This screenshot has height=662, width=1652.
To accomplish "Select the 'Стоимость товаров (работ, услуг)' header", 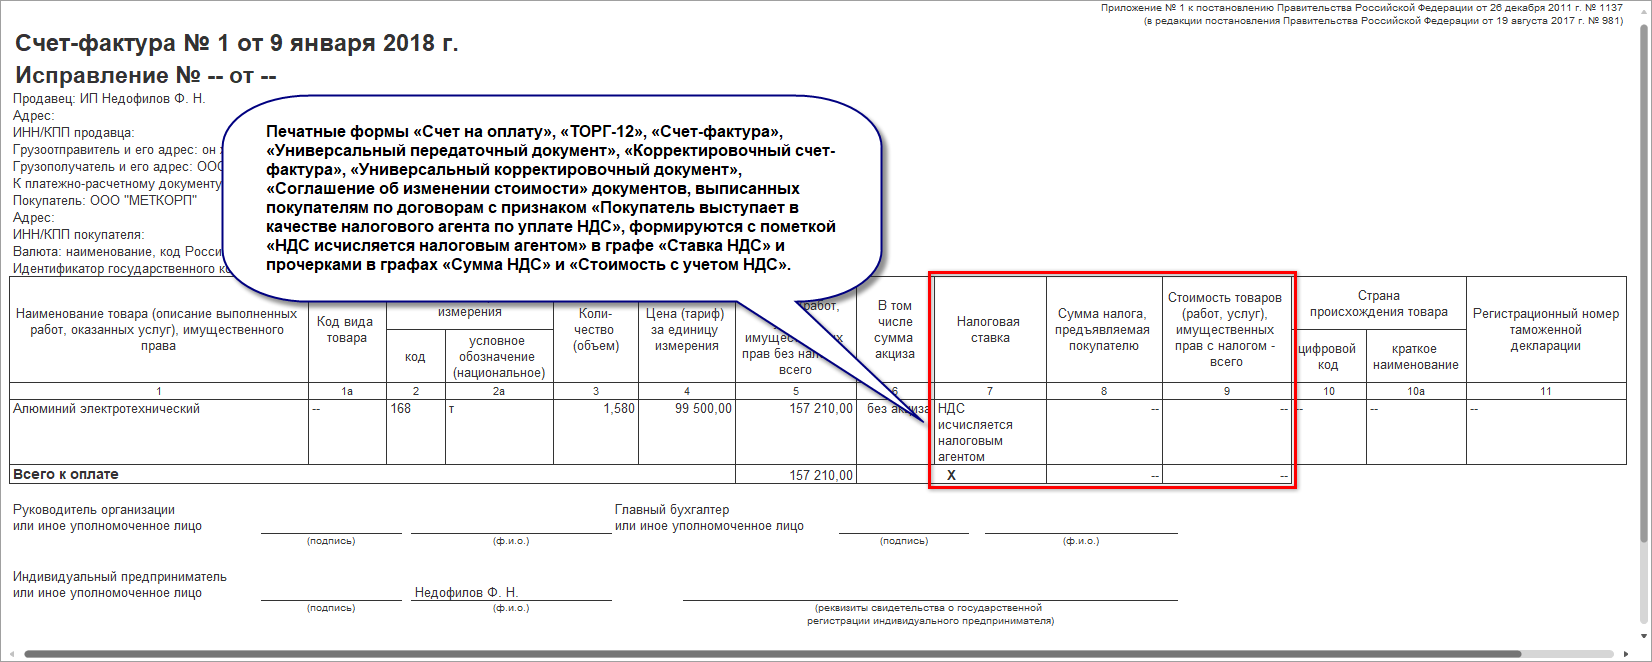I will pyautogui.click(x=1226, y=329).
